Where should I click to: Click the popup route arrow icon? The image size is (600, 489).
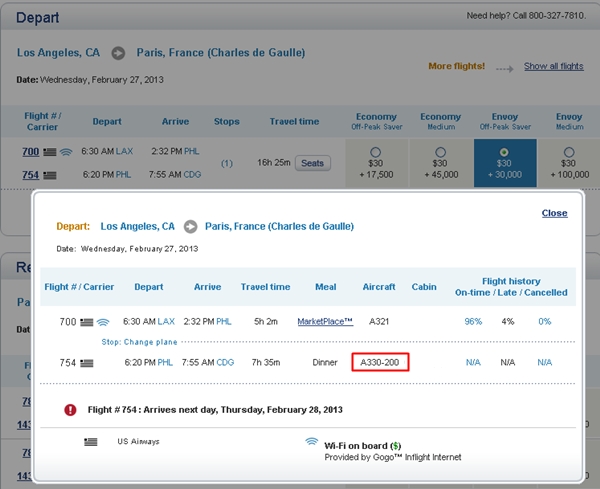191,227
